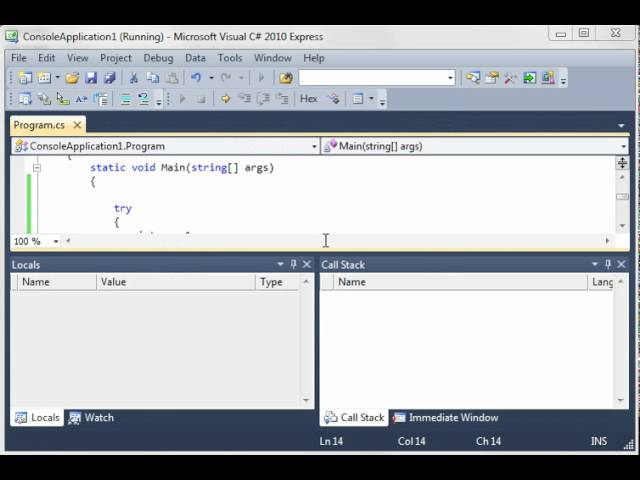Open the Tools menu
640x480 pixels.
pos(230,58)
